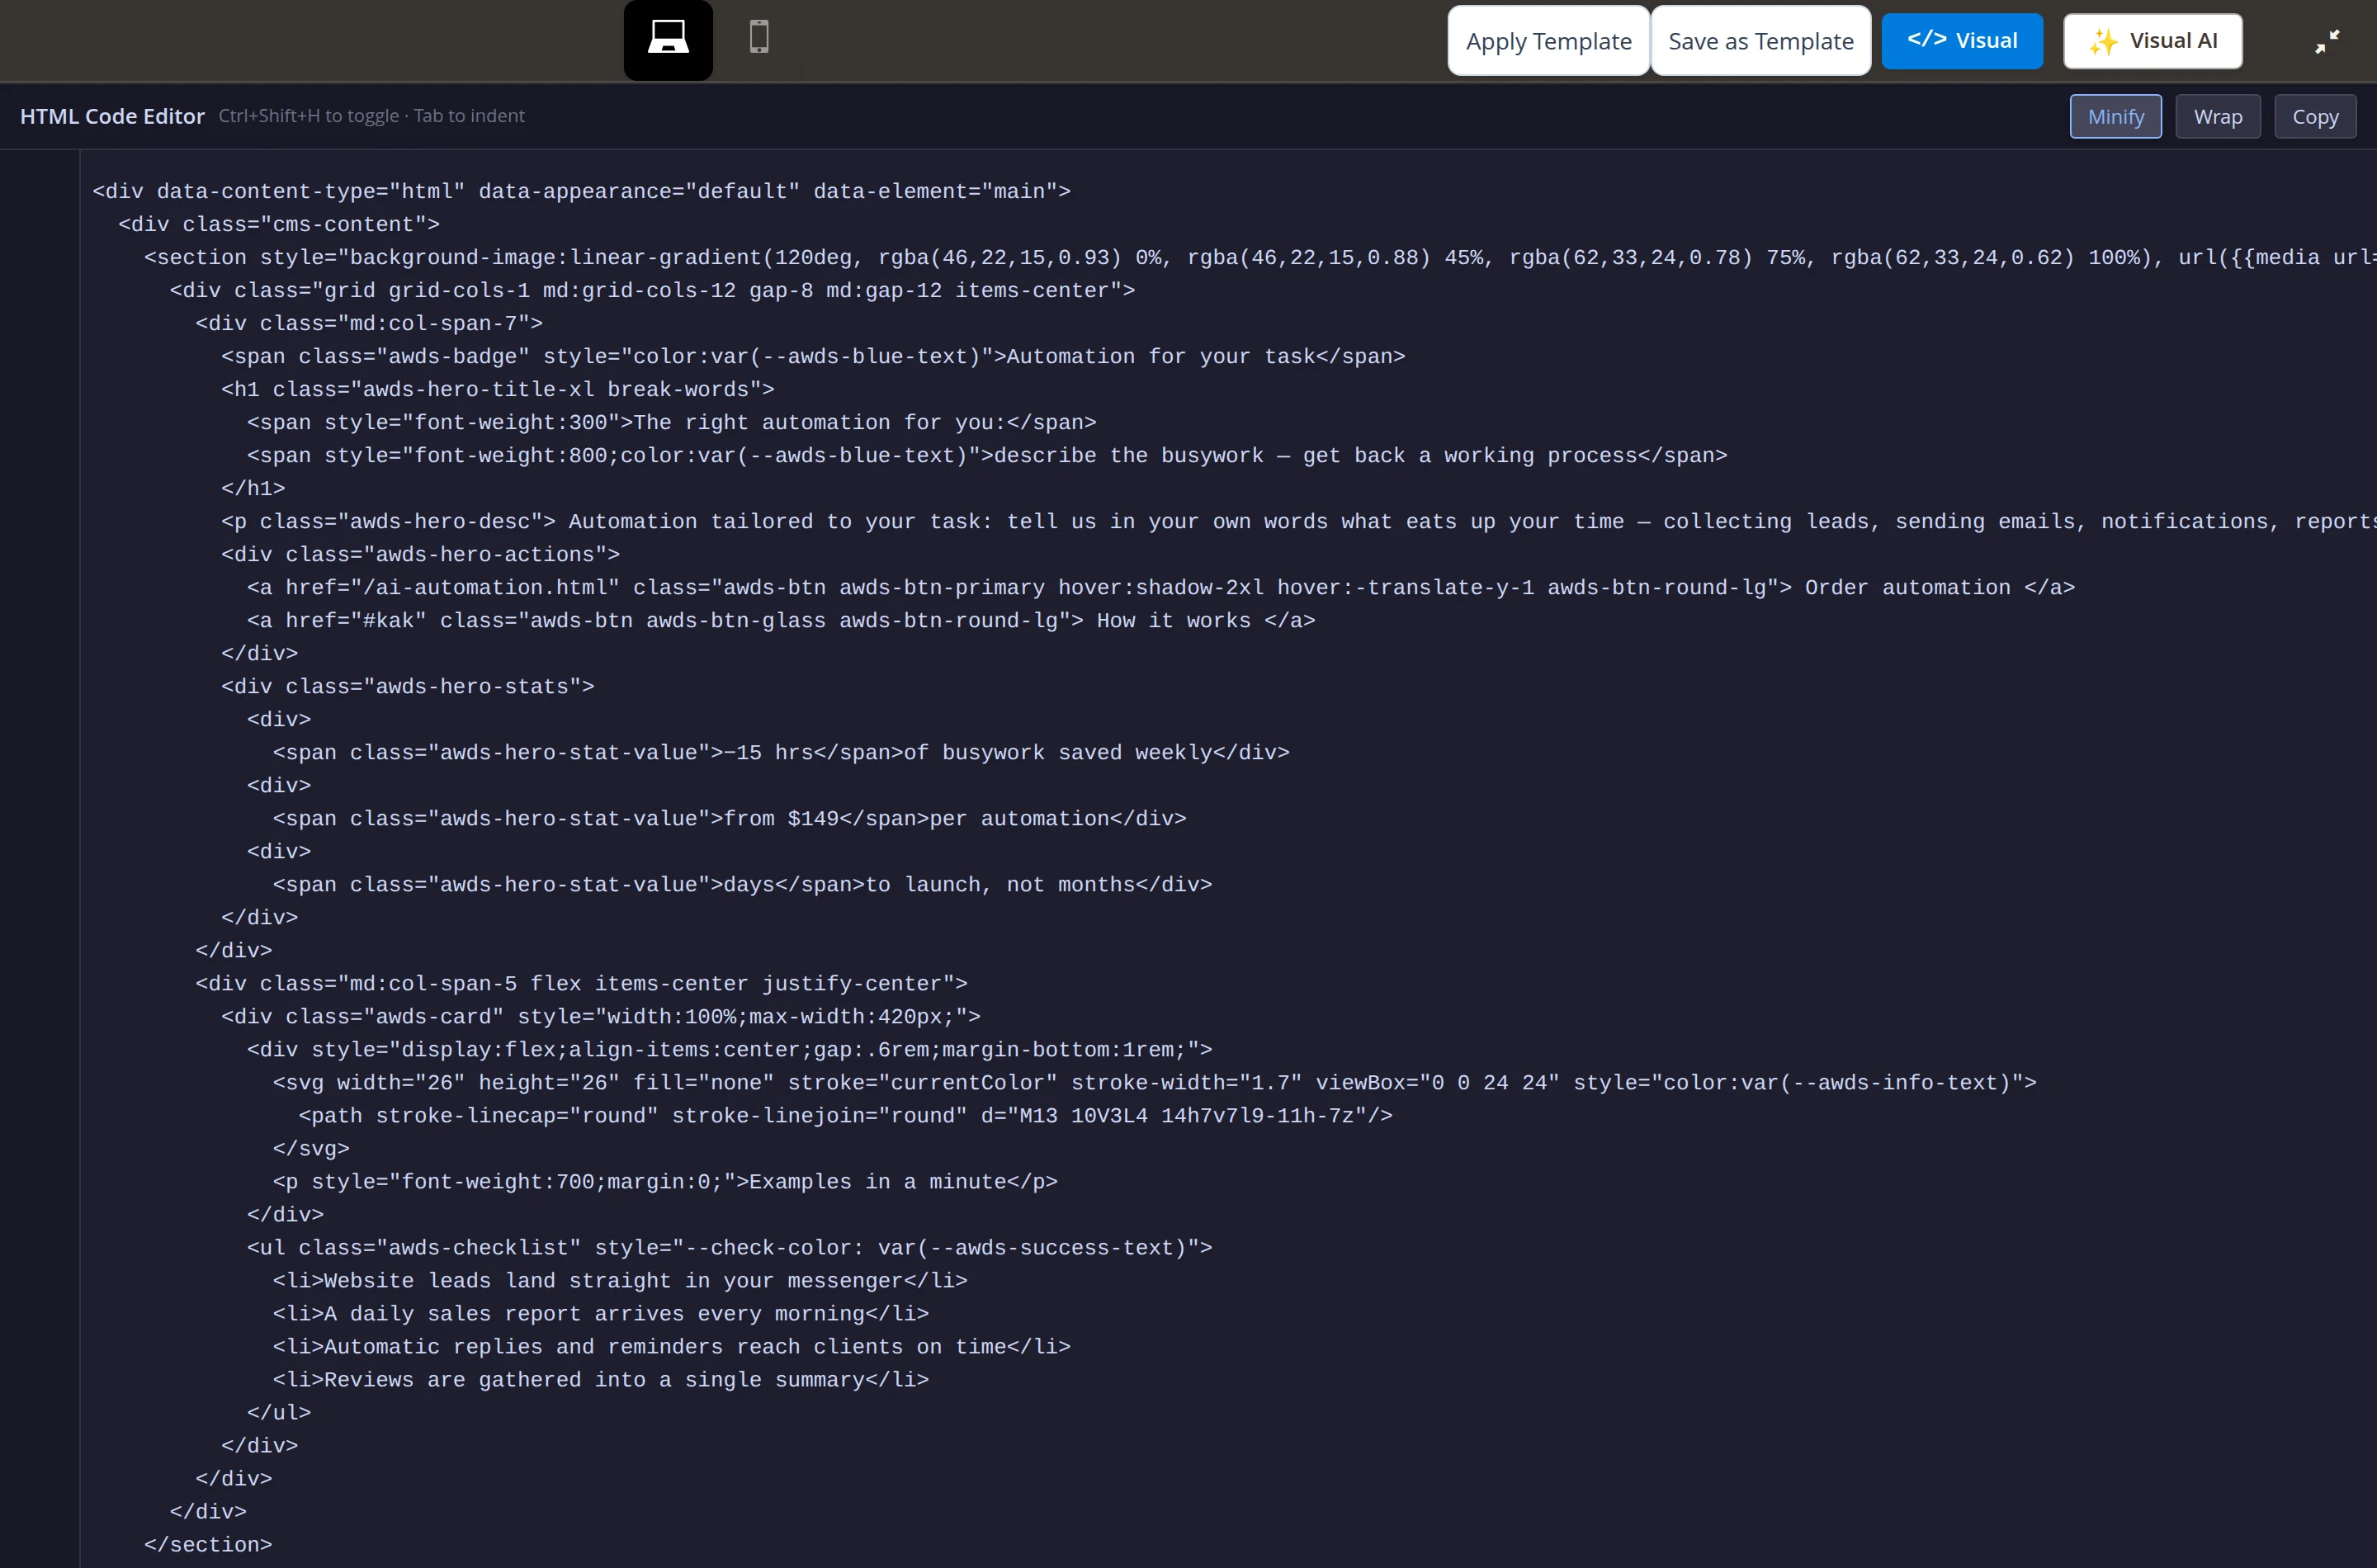Click the Website leads list item line
This screenshot has width=2377, height=1568.
click(x=620, y=1280)
